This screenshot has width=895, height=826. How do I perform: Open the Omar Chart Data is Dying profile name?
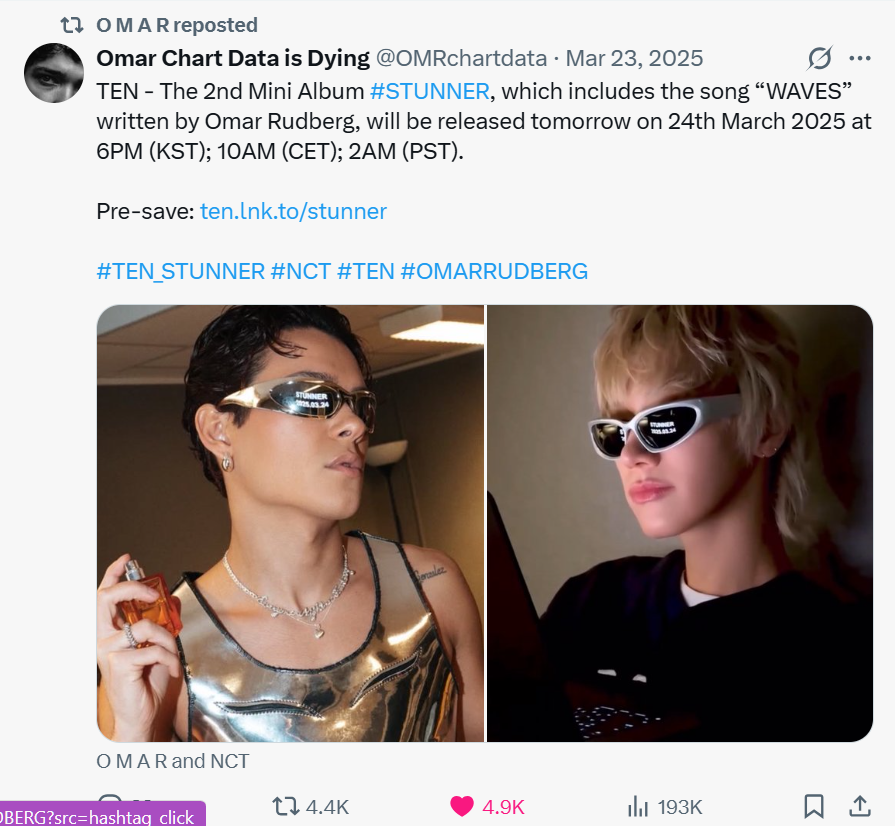click(233, 58)
